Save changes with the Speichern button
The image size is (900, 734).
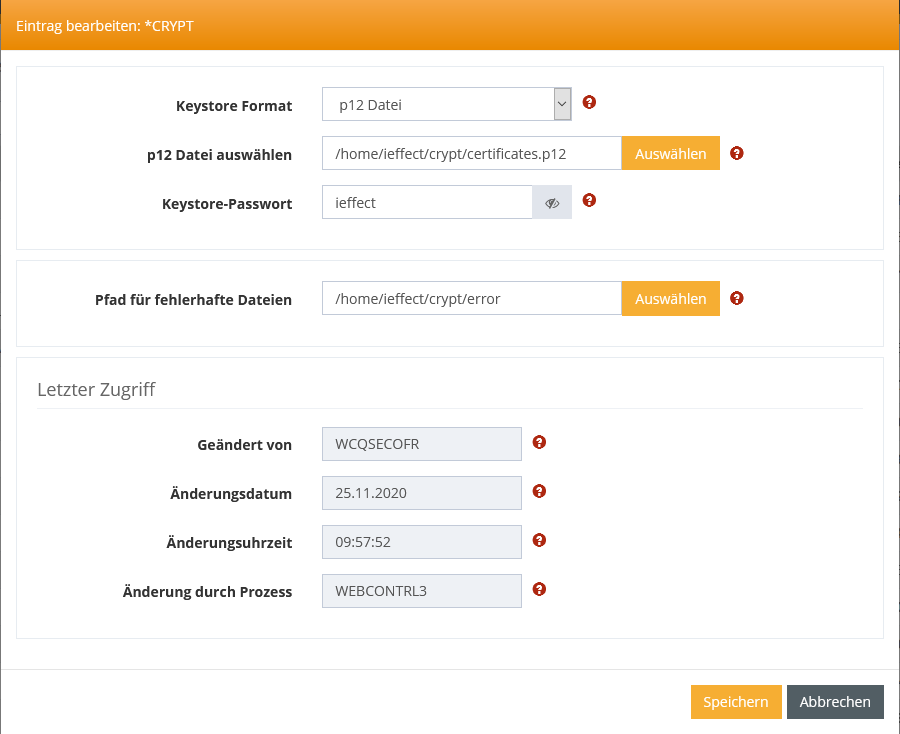tap(735, 702)
